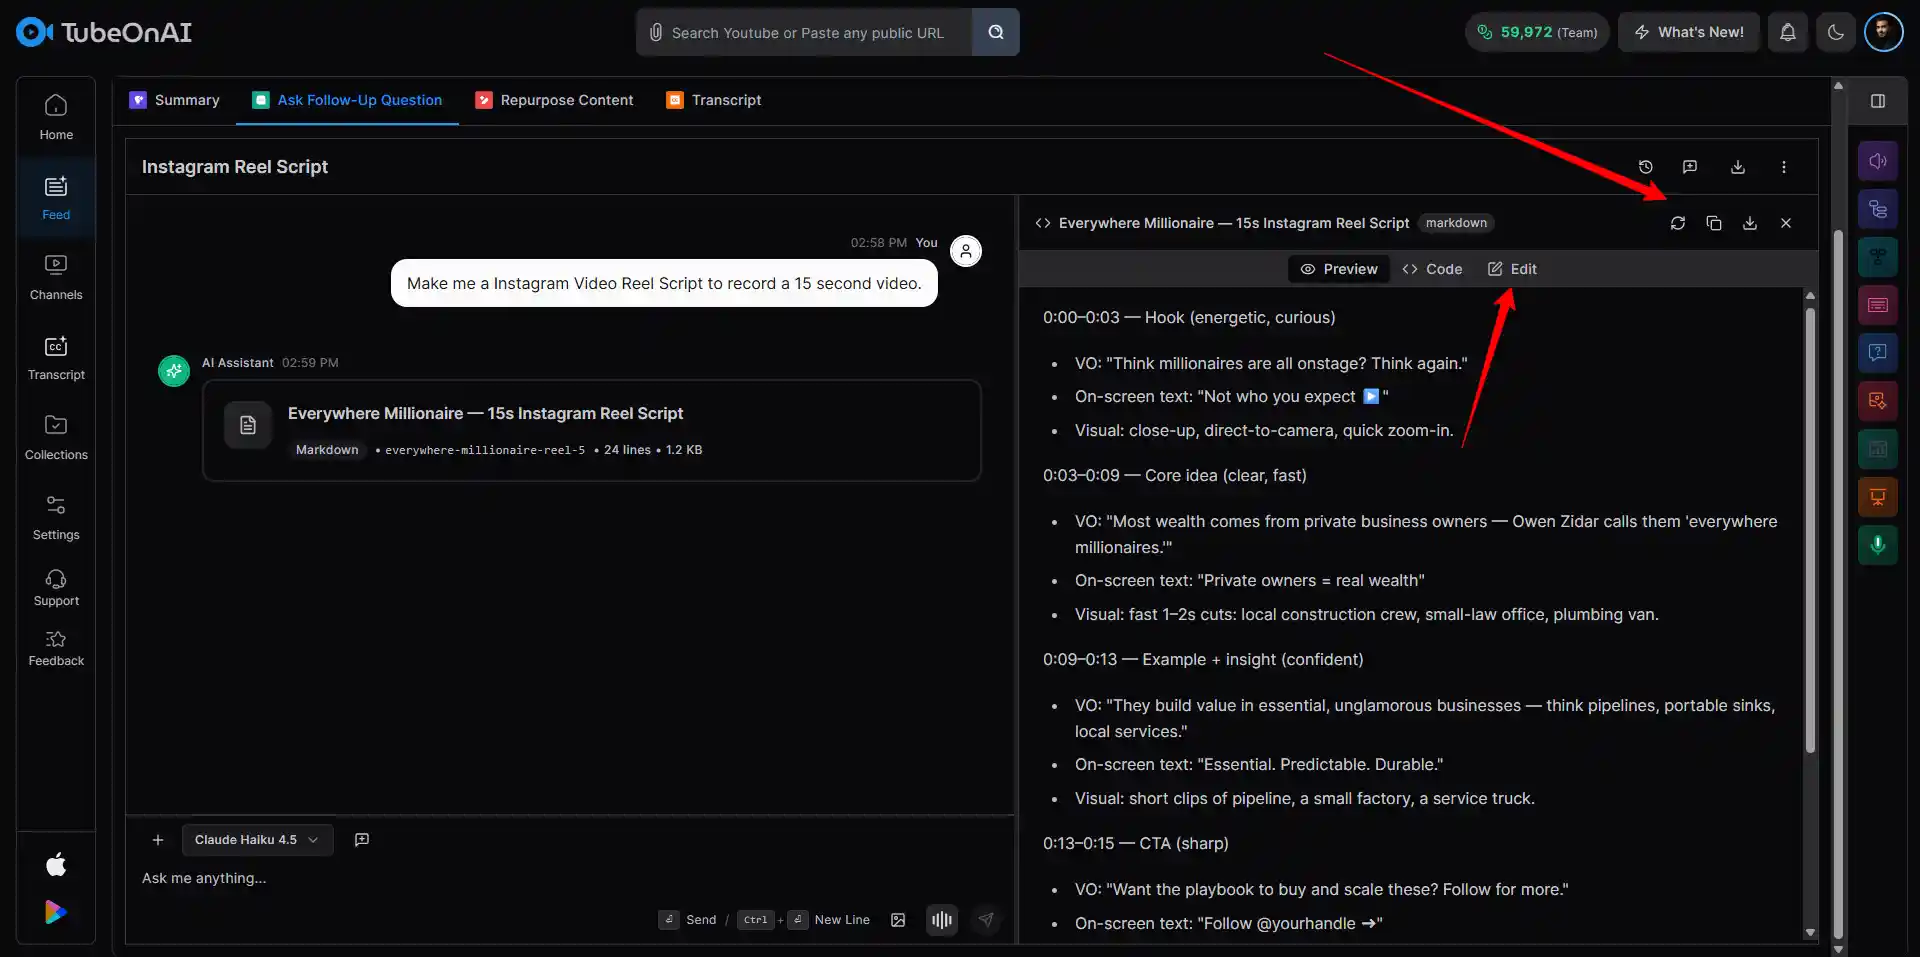Screen dimensions: 1920x957
Task: Start a new chat icon beside model
Action: (362, 840)
